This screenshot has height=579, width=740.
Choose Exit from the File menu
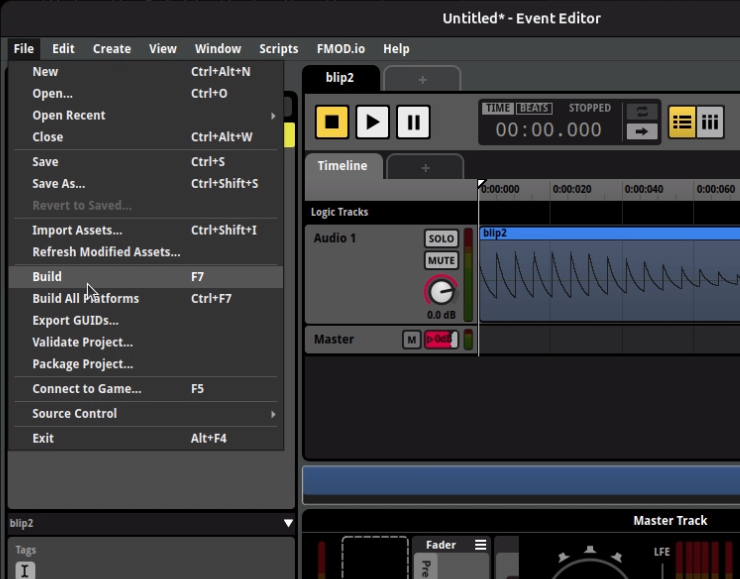click(x=146, y=438)
